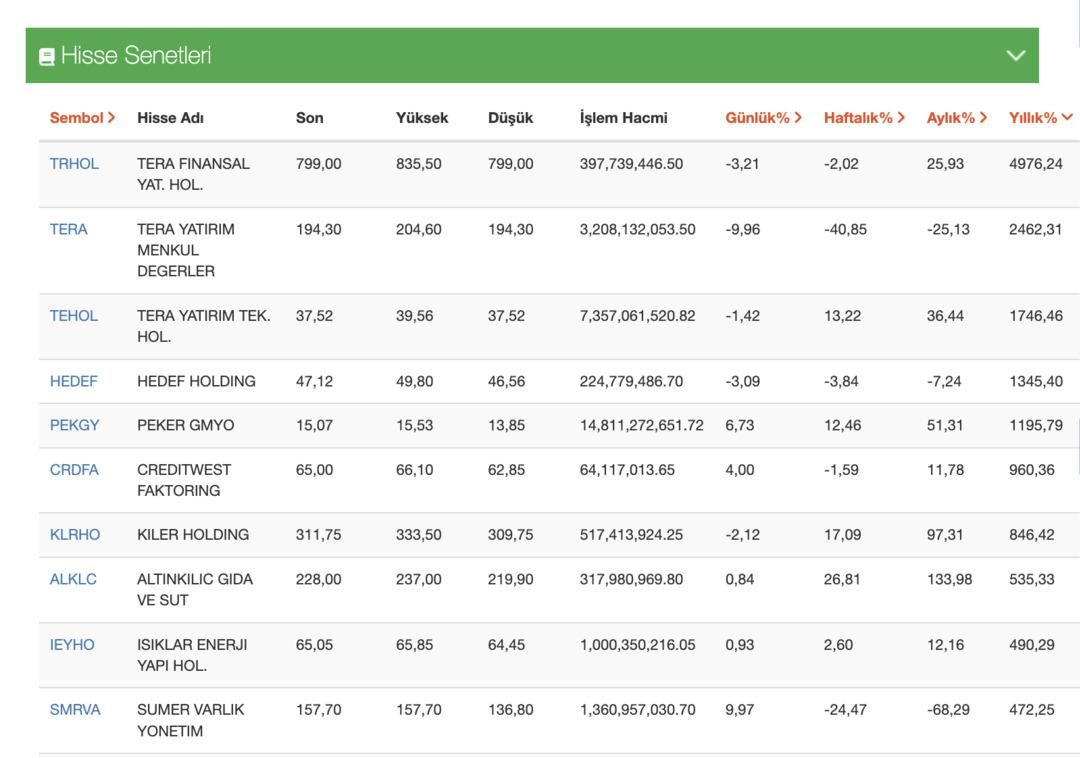Click the Hisse Senetleri green header title
This screenshot has height=758, width=1080.
(x=135, y=56)
